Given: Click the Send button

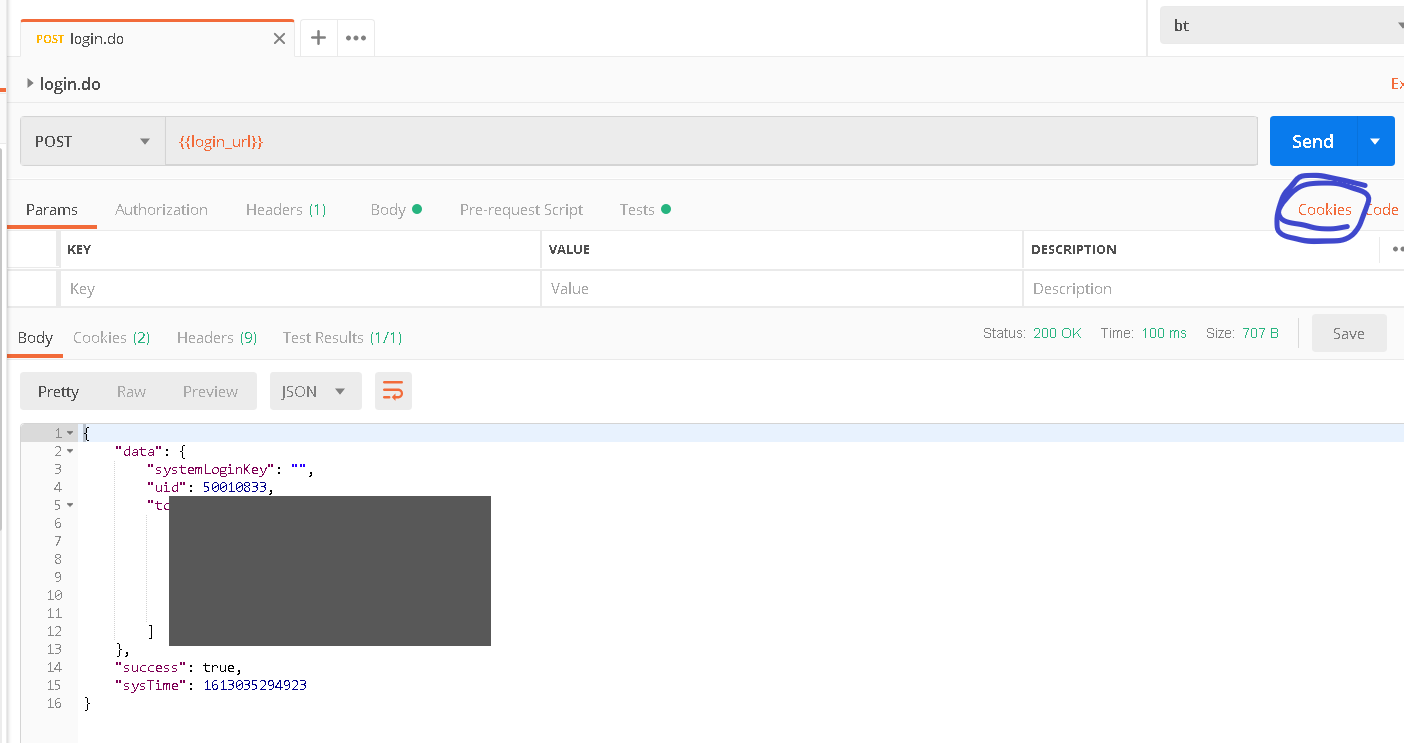Looking at the screenshot, I should [1312, 141].
